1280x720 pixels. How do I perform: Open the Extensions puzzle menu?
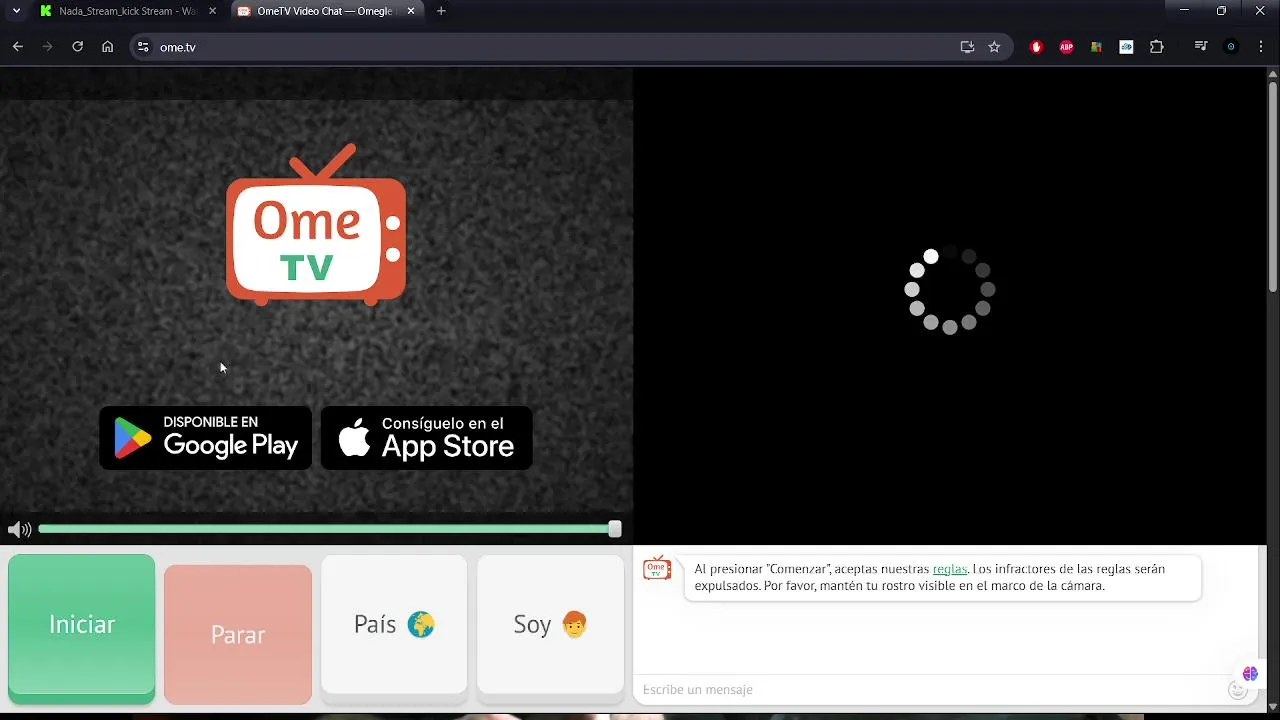tap(1157, 47)
